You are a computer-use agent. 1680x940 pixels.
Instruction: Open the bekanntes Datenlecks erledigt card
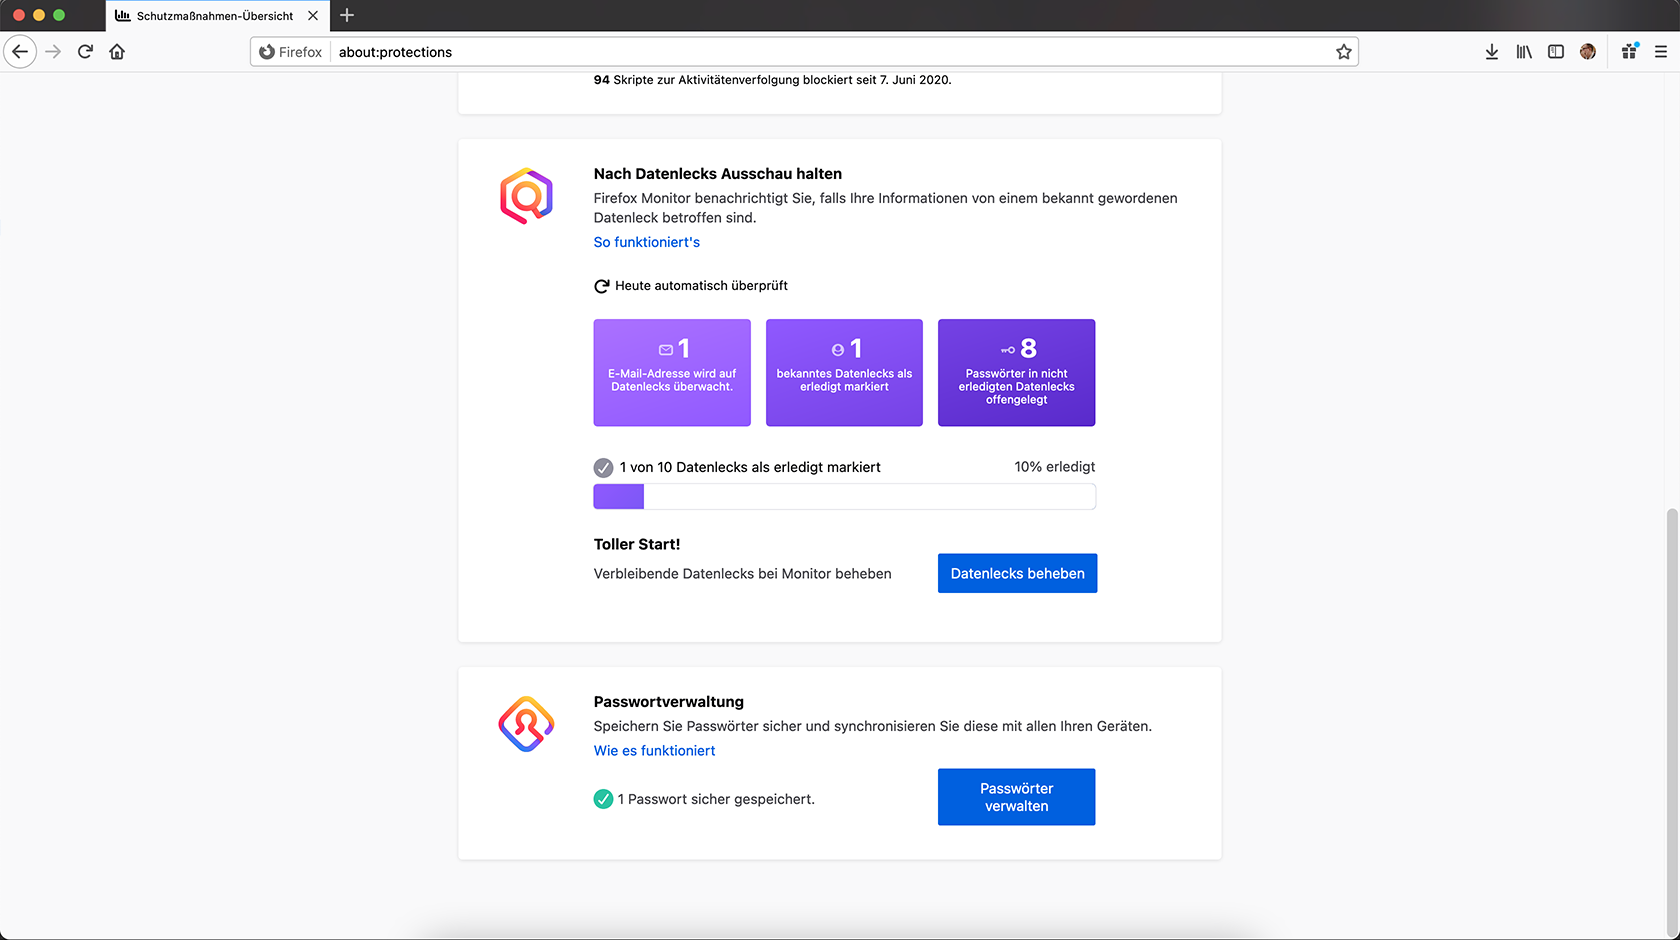[844, 373]
